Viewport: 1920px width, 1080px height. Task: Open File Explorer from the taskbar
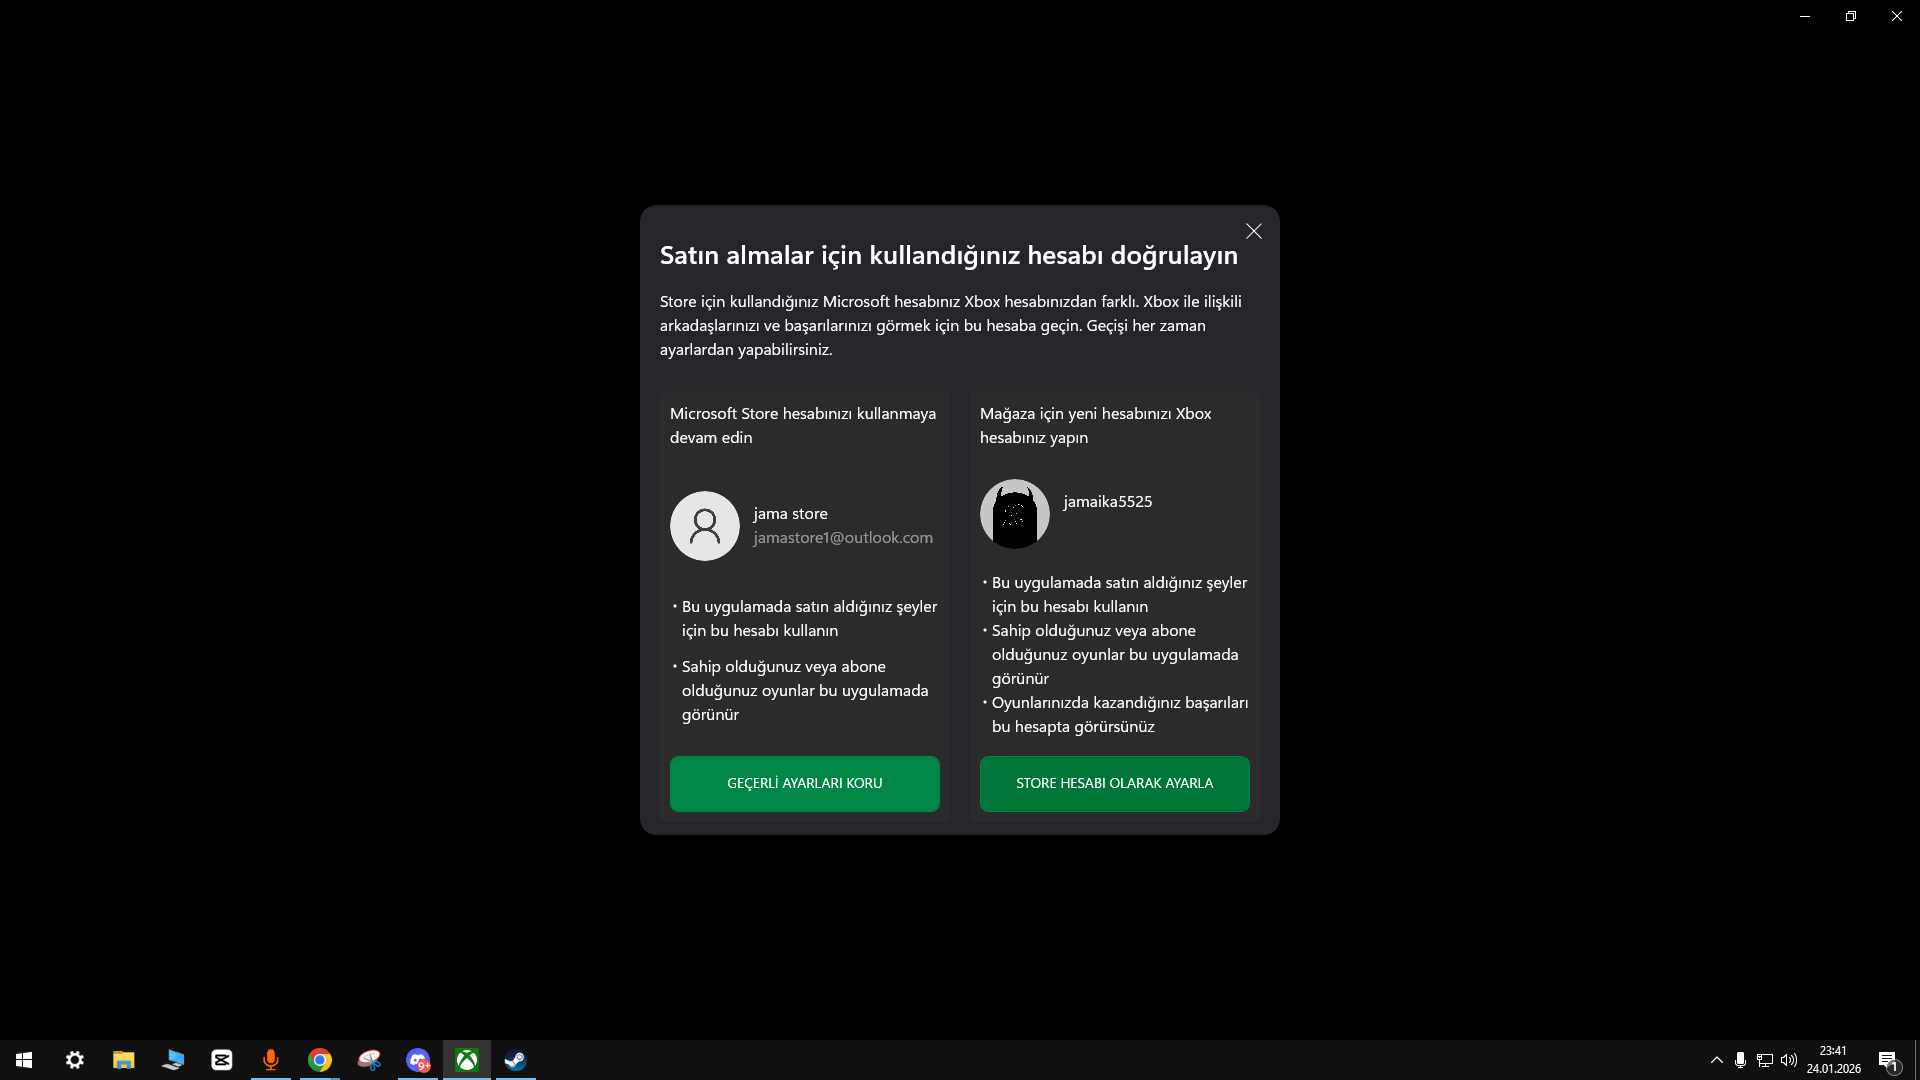point(124,1060)
